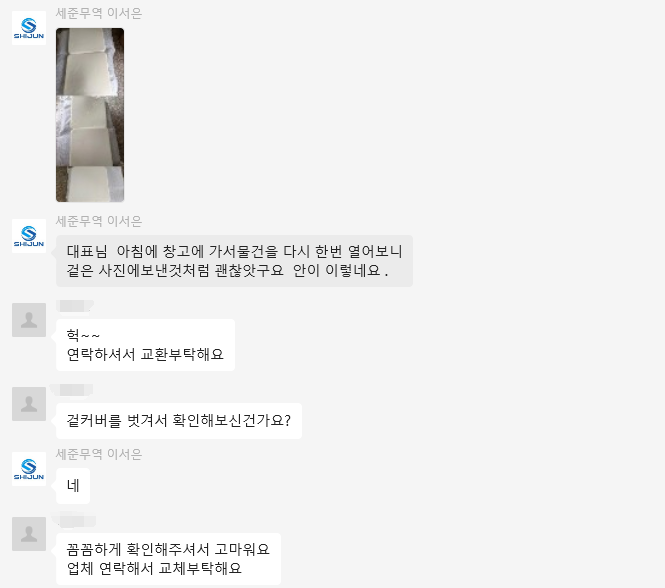The image size is (665, 588).
Task: Select the '겉커버를 벗겨서 확인해보신건가요?' message
Action: point(179,421)
